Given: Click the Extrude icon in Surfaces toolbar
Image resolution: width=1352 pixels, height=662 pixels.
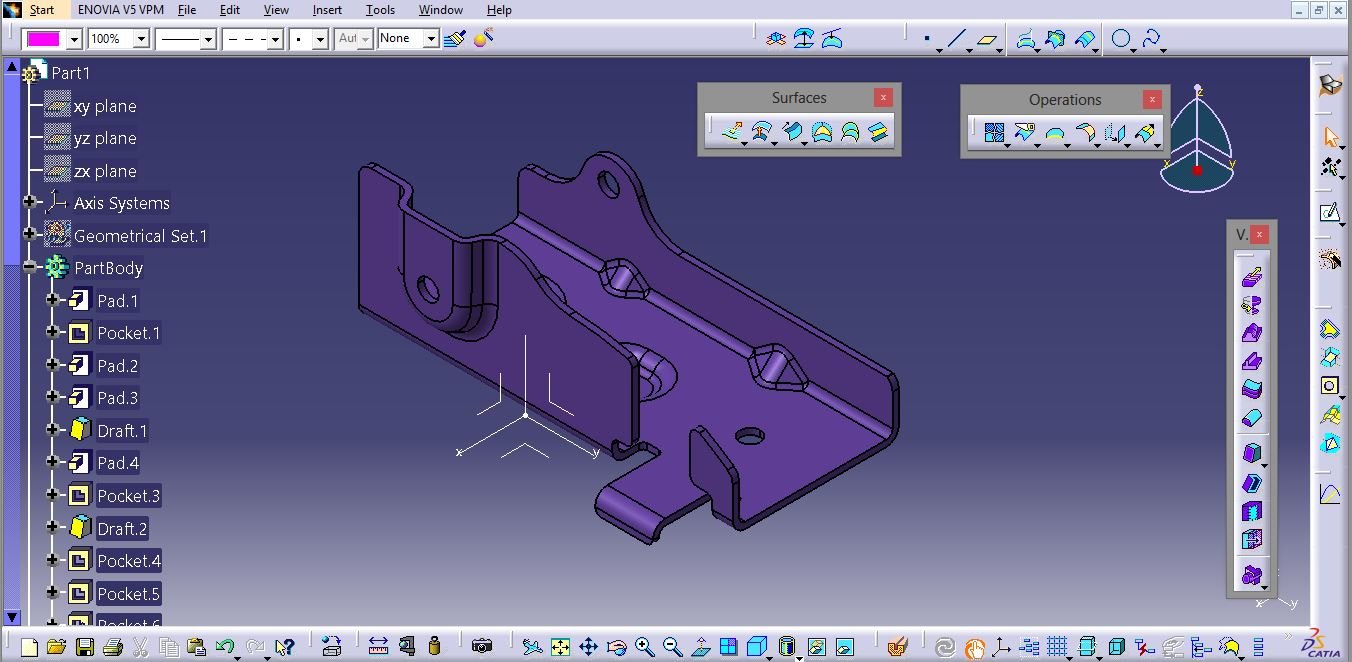Looking at the screenshot, I should [x=731, y=131].
